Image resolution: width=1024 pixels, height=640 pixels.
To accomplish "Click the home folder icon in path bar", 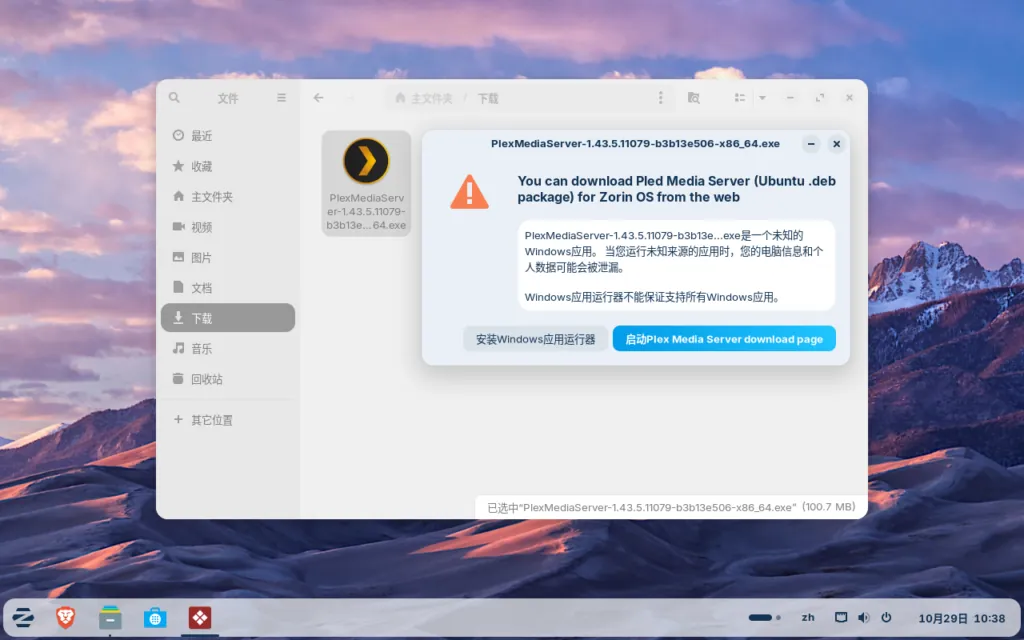I will [x=400, y=98].
